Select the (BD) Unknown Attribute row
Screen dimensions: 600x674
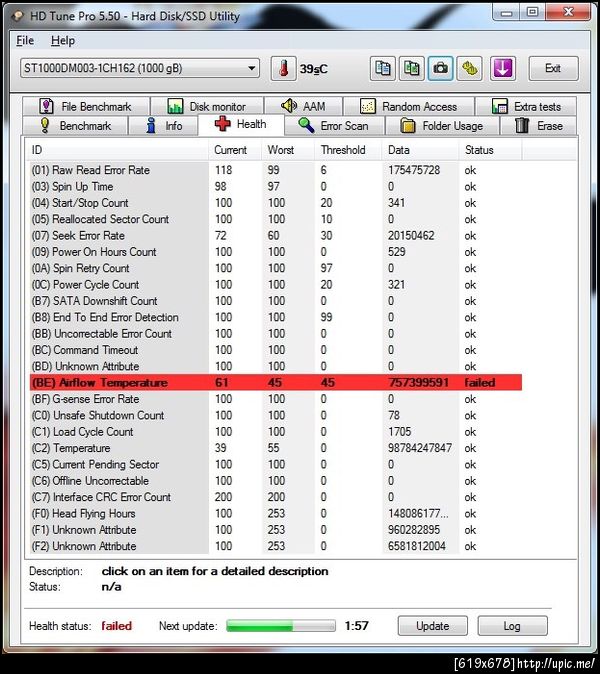(x=276, y=366)
